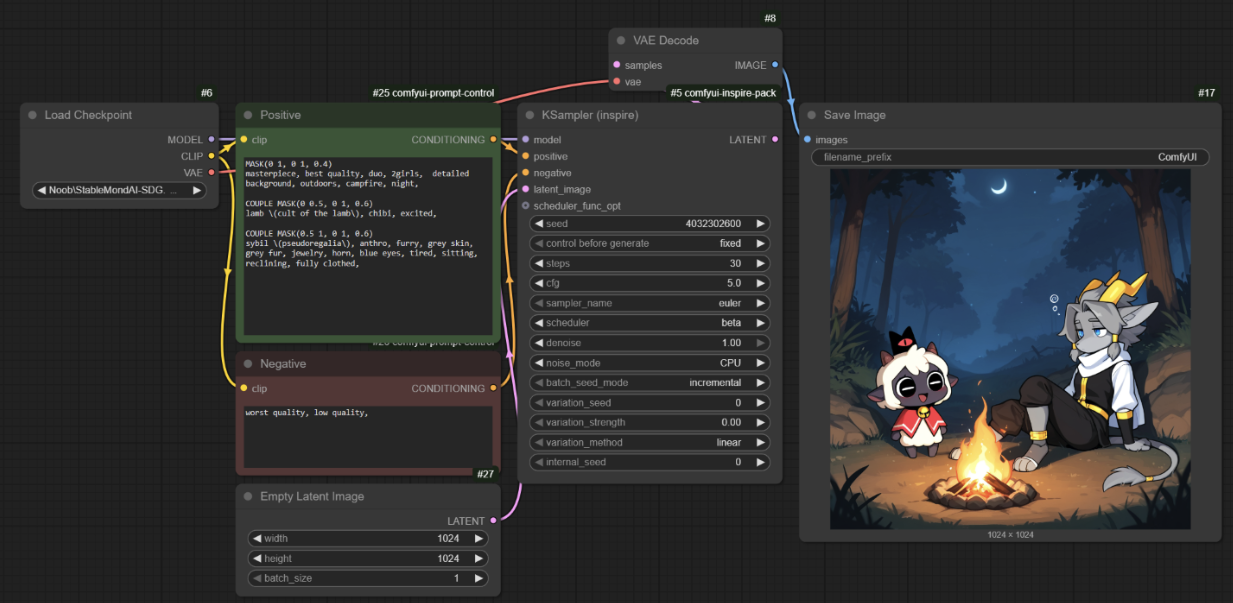1233x603 pixels.
Task: Select previous checkpoint with left arrow in Load Checkpoint
Action: tap(42, 190)
